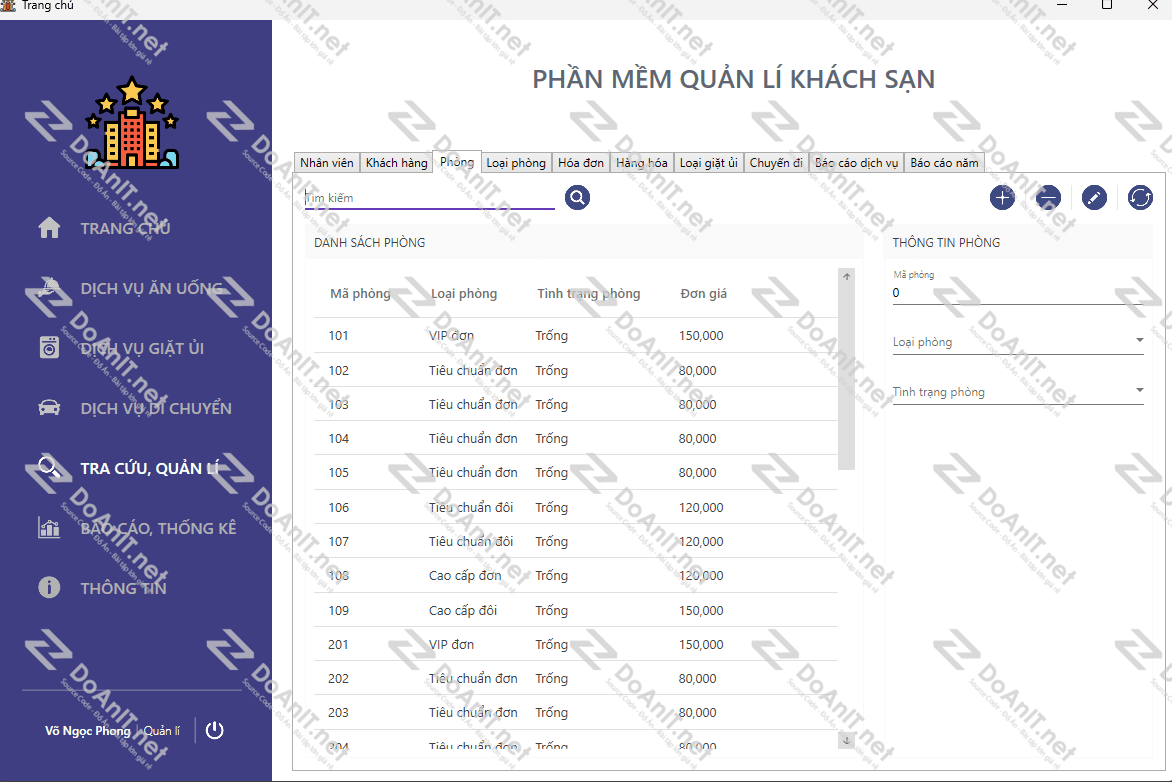Screen dimensions: 1172x782
Task: Select room 107 row
Action: point(576,541)
